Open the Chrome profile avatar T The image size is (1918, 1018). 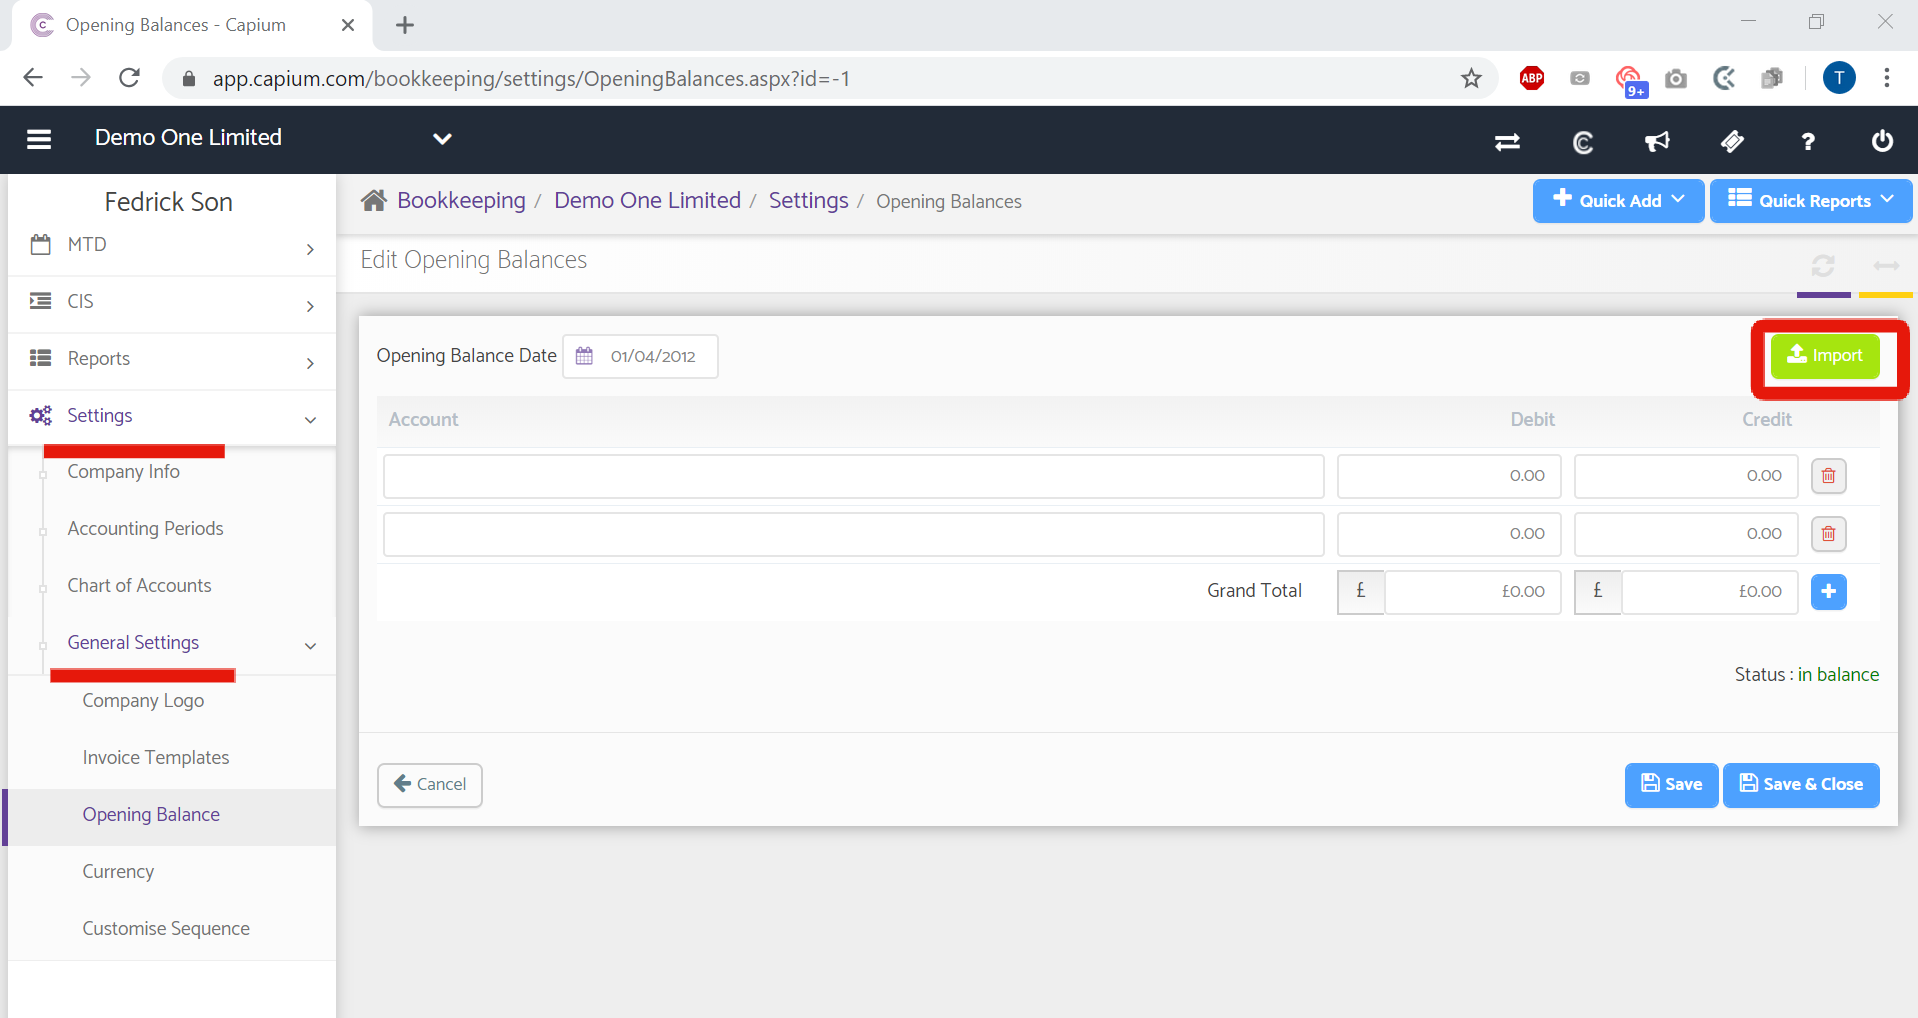(1839, 78)
